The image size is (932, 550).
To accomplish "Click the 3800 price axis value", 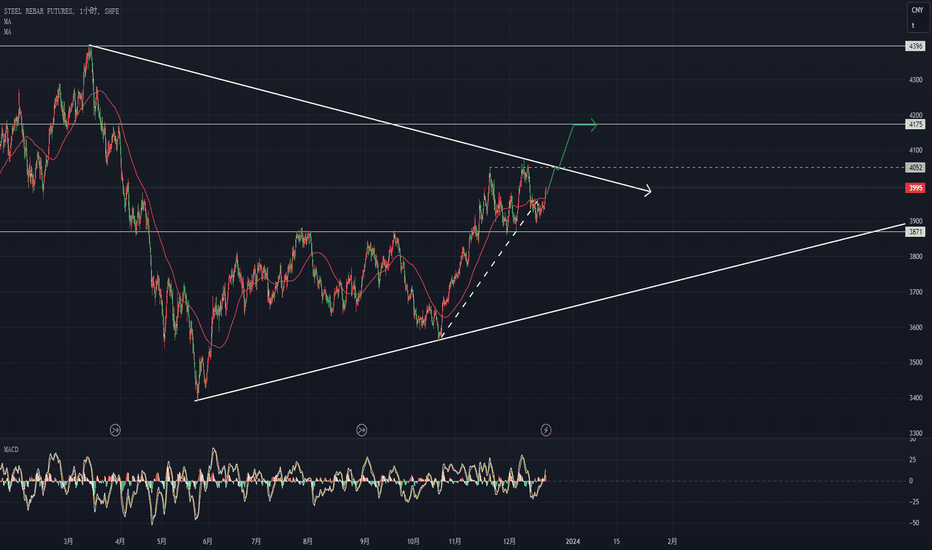I will [915, 256].
